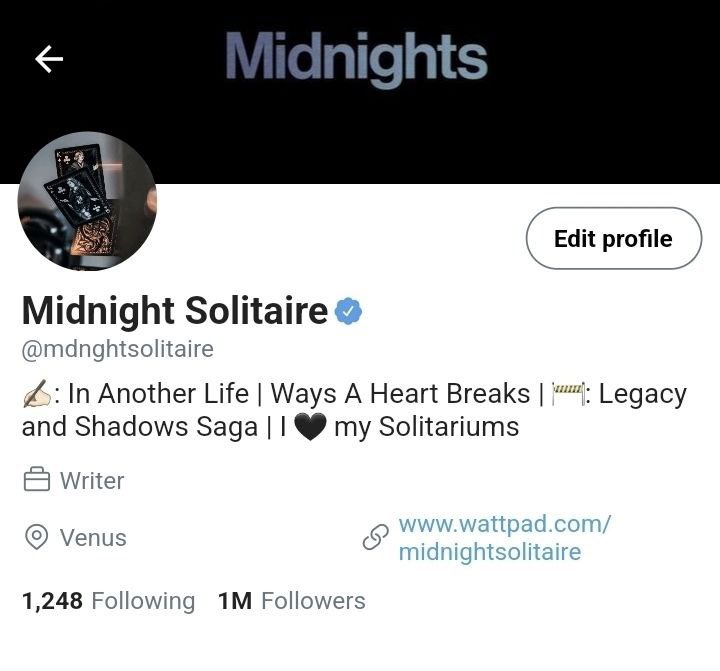Click the Edit profile button
This screenshot has width=720, height=671.
point(613,238)
